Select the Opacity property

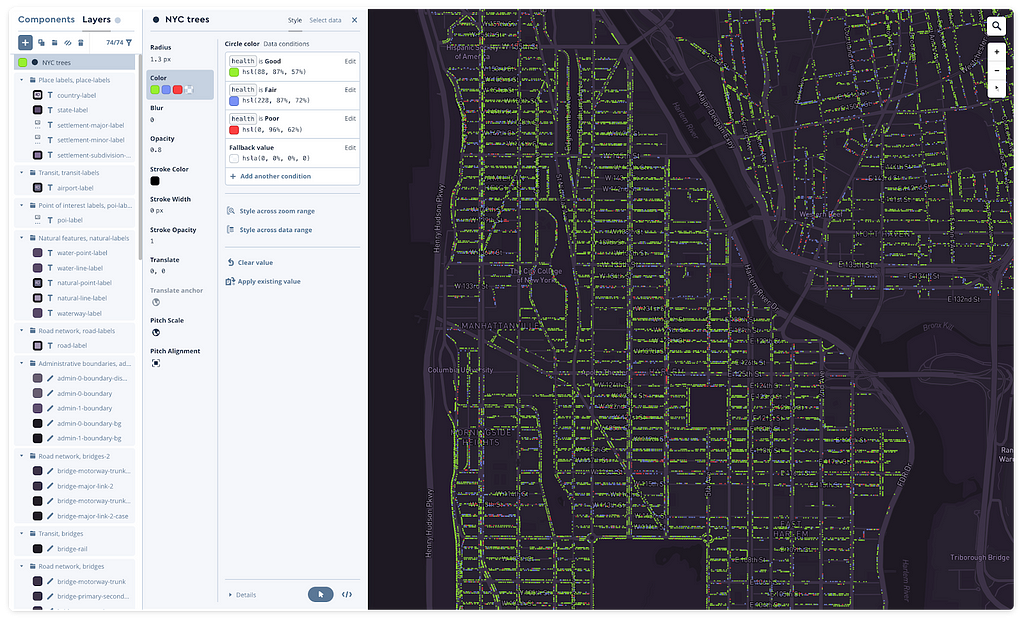(x=180, y=144)
